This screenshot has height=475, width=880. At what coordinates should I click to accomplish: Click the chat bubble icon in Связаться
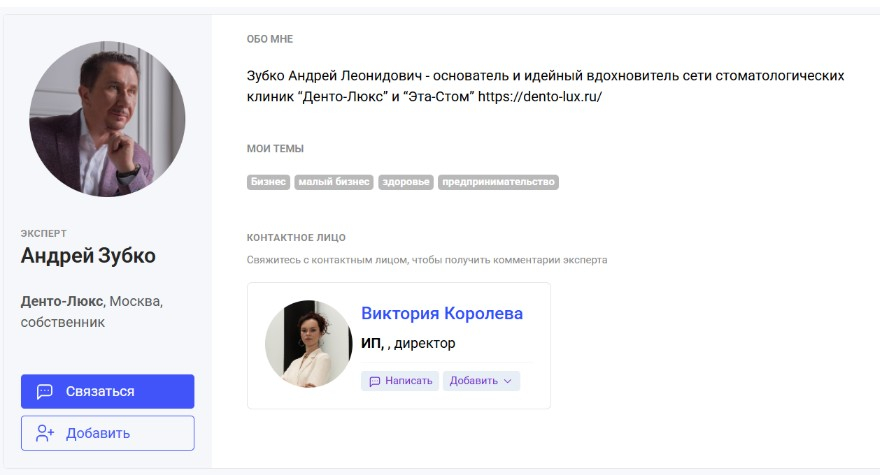(x=45, y=391)
